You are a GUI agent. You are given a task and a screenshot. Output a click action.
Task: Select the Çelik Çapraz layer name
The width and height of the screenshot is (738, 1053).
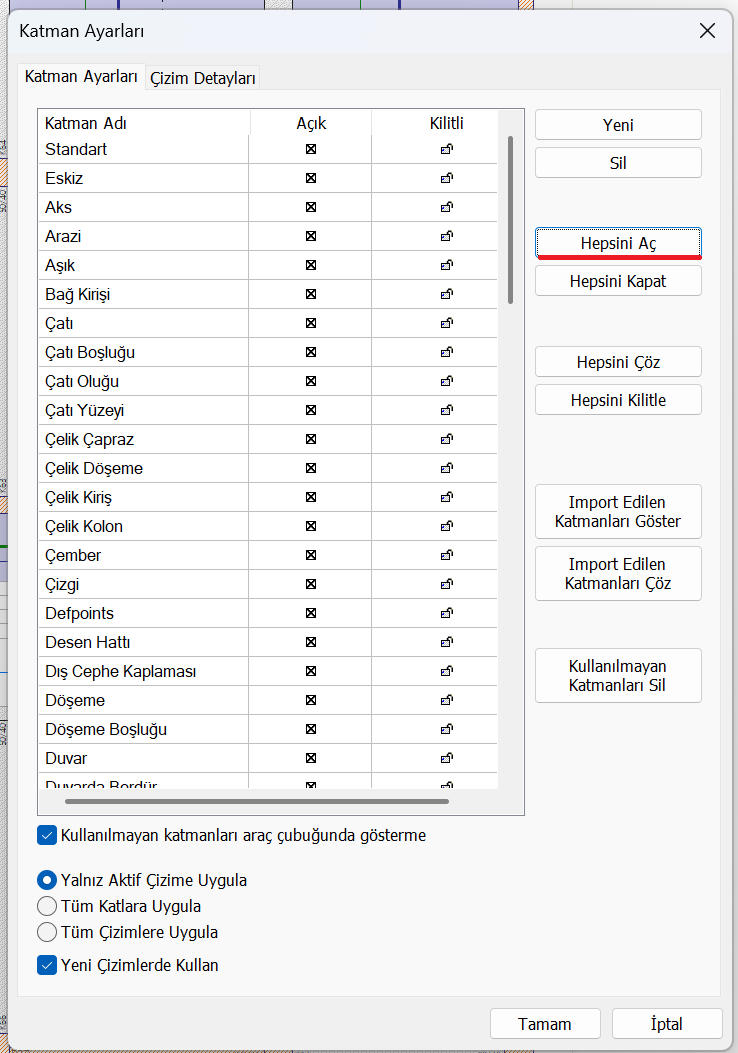pyautogui.click(x=89, y=440)
